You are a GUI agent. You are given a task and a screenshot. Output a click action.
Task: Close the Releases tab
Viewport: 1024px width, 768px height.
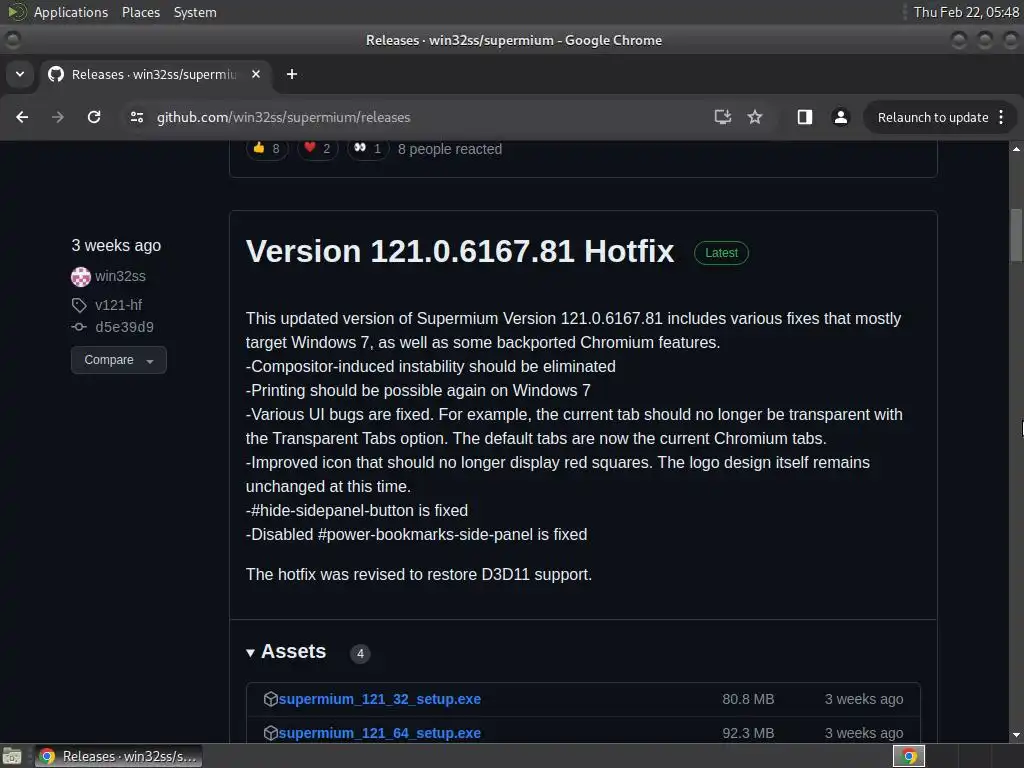[x=256, y=74]
